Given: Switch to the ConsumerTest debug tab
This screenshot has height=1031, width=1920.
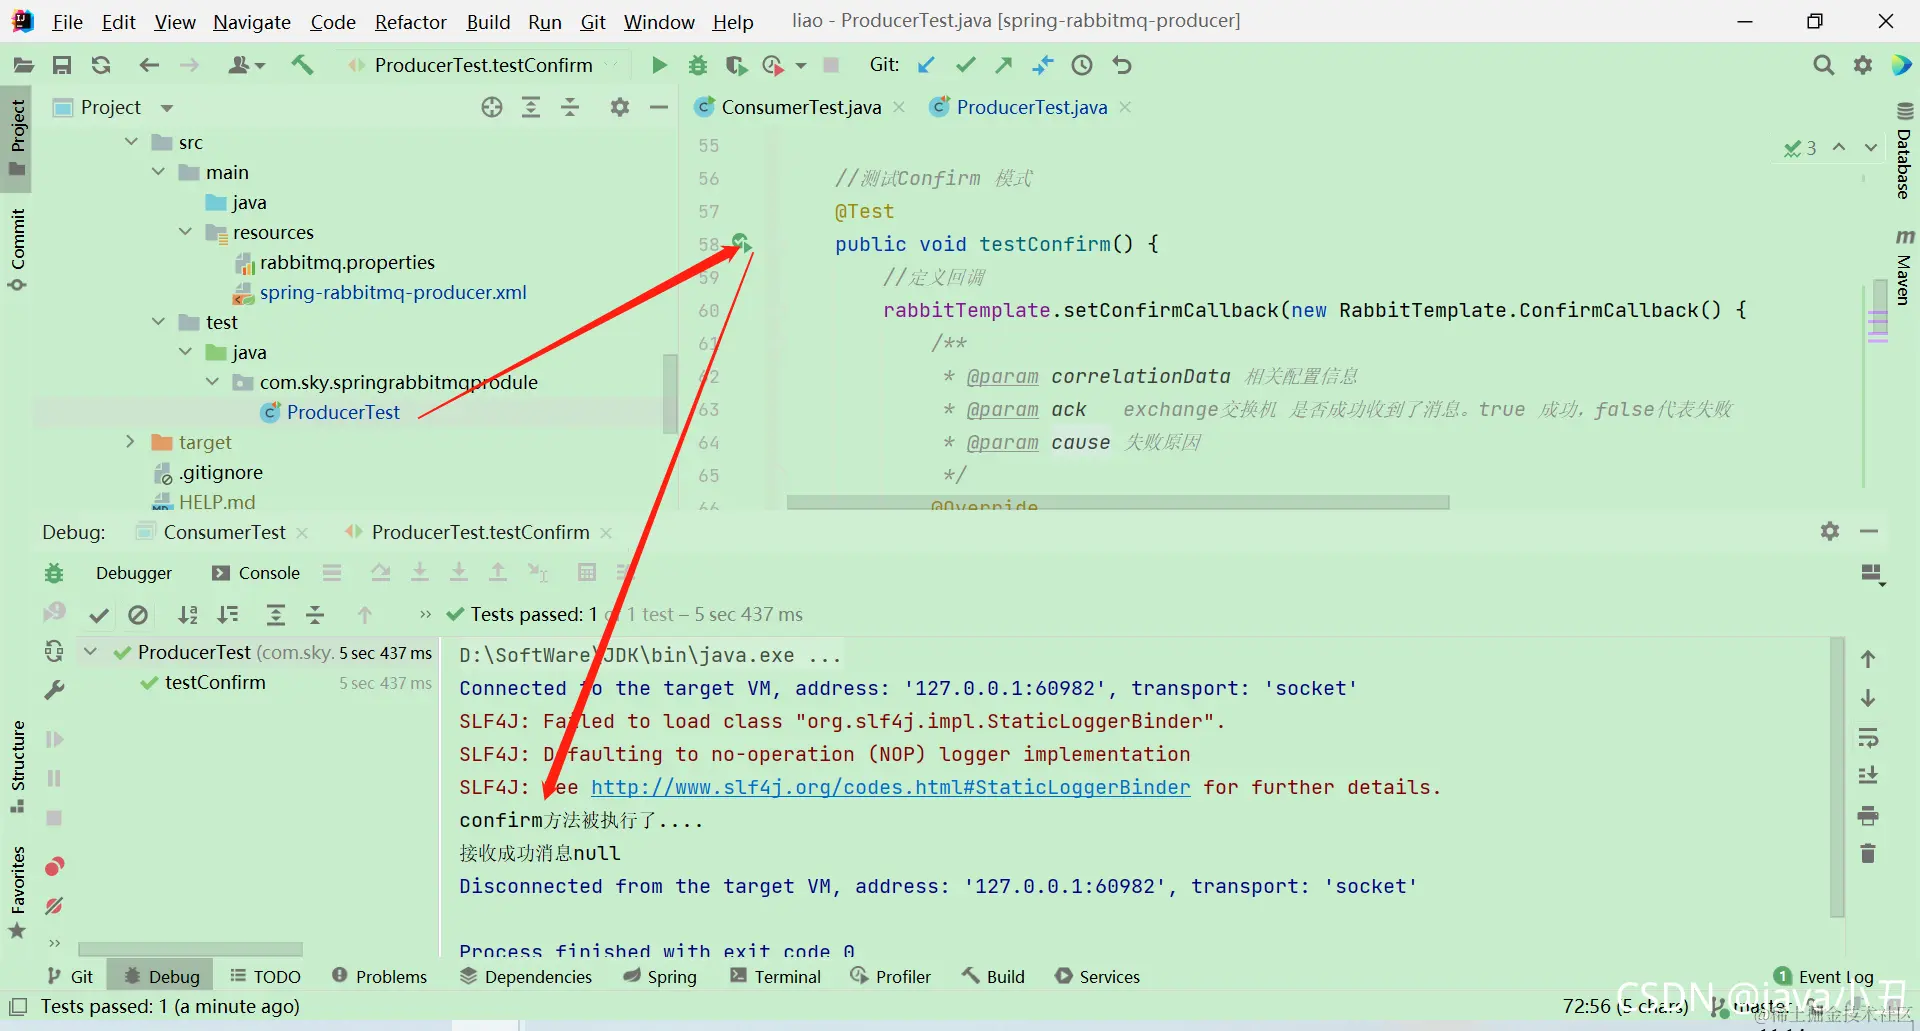Looking at the screenshot, I should [x=224, y=532].
